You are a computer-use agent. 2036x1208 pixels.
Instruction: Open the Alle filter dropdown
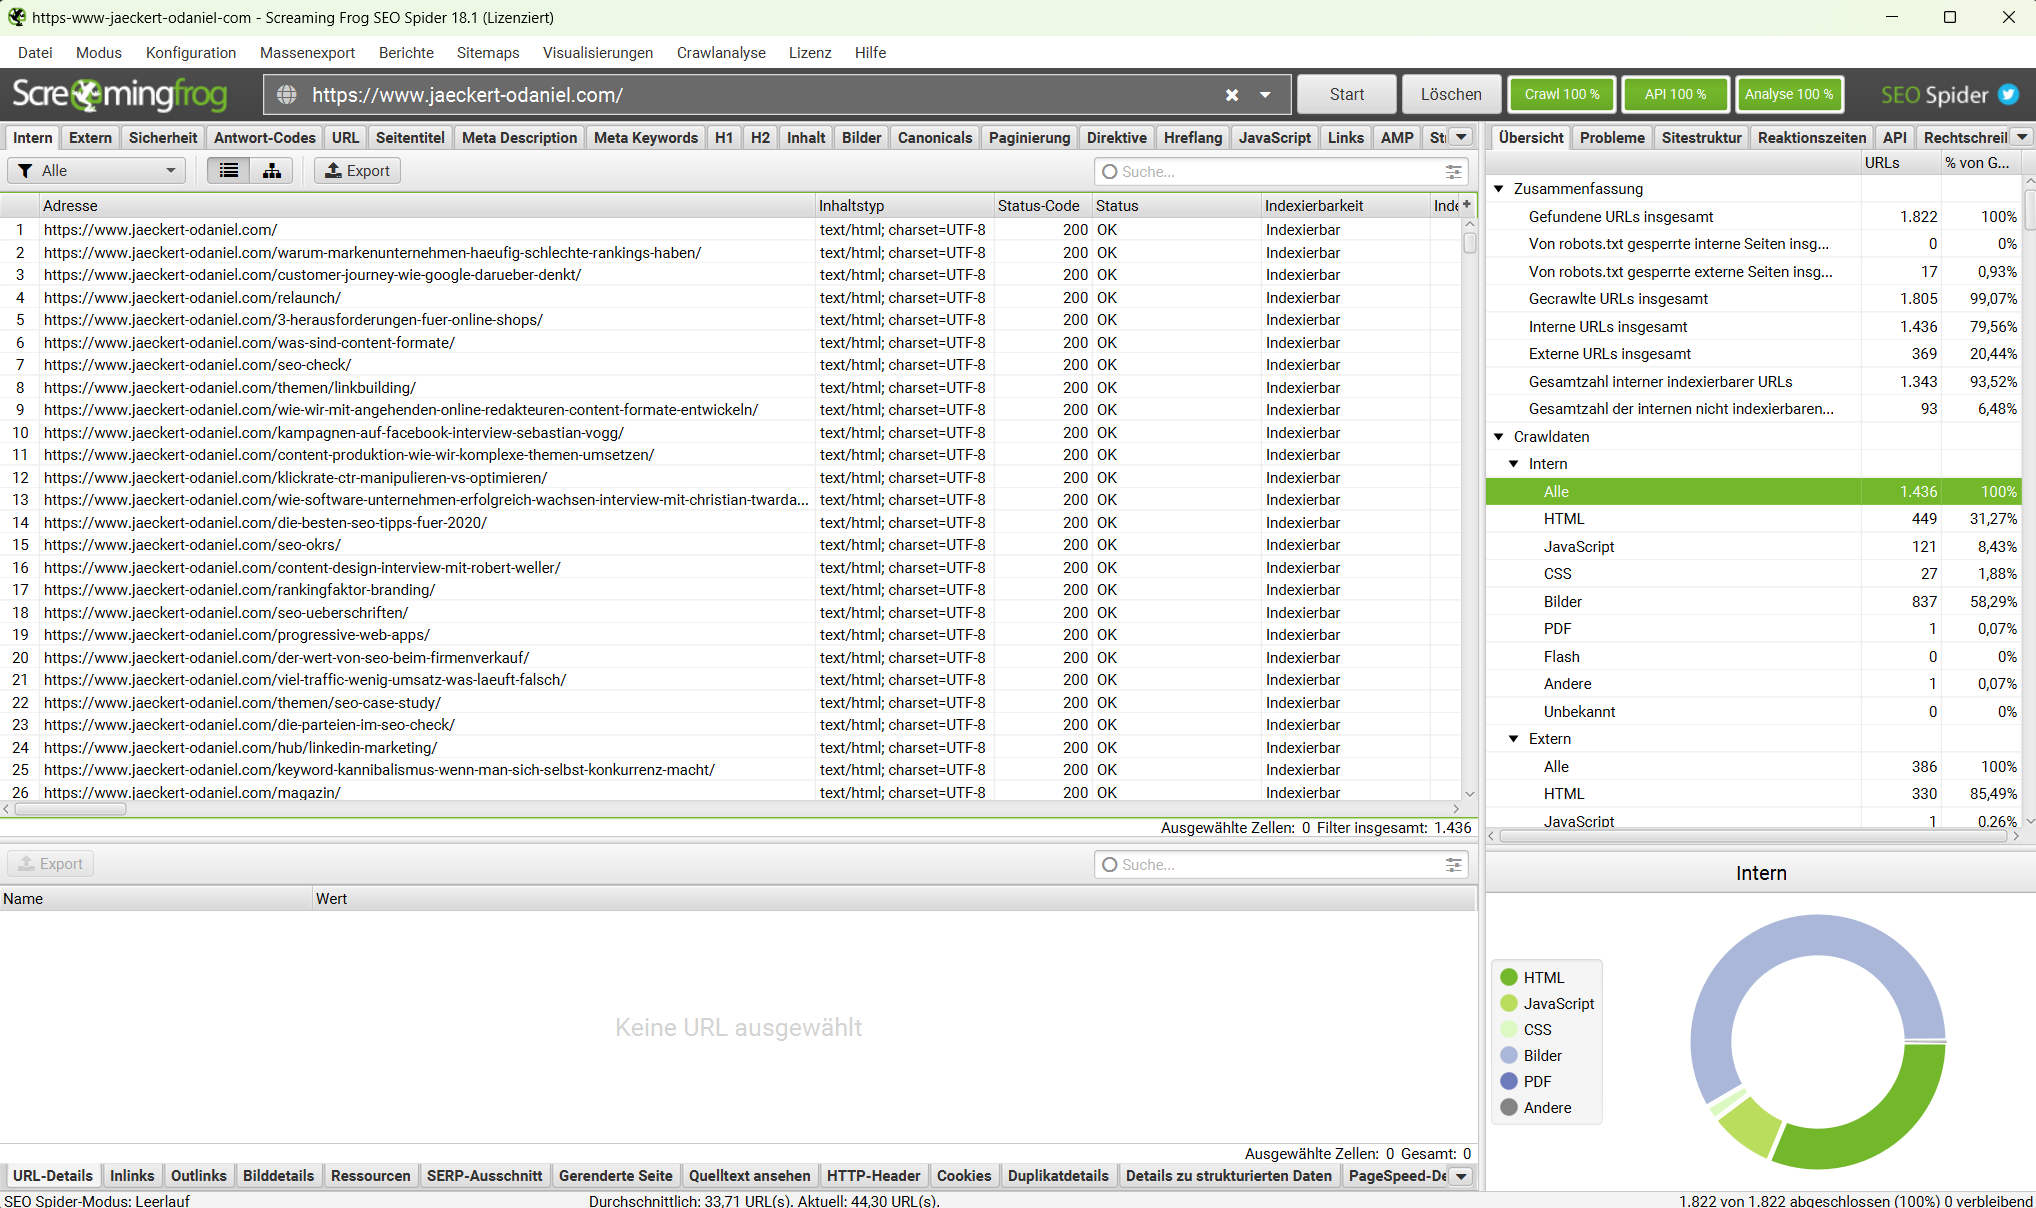pyautogui.click(x=97, y=171)
